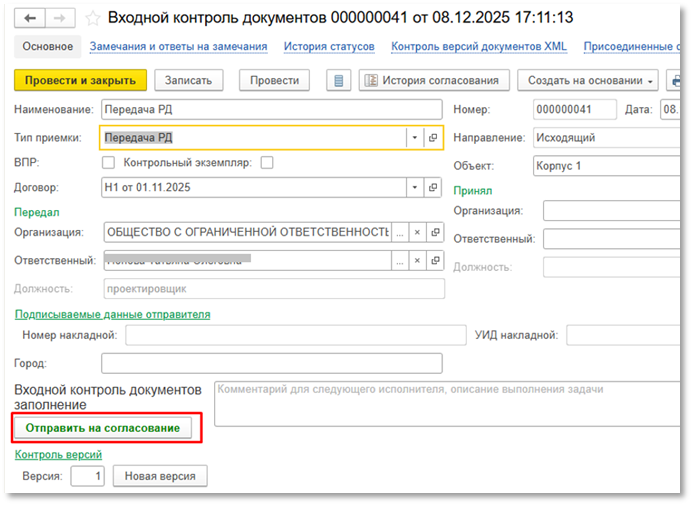Open the Договор field's linked item icon
Image resolution: width=693 pixels, height=506 pixels.
tap(433, 187)
